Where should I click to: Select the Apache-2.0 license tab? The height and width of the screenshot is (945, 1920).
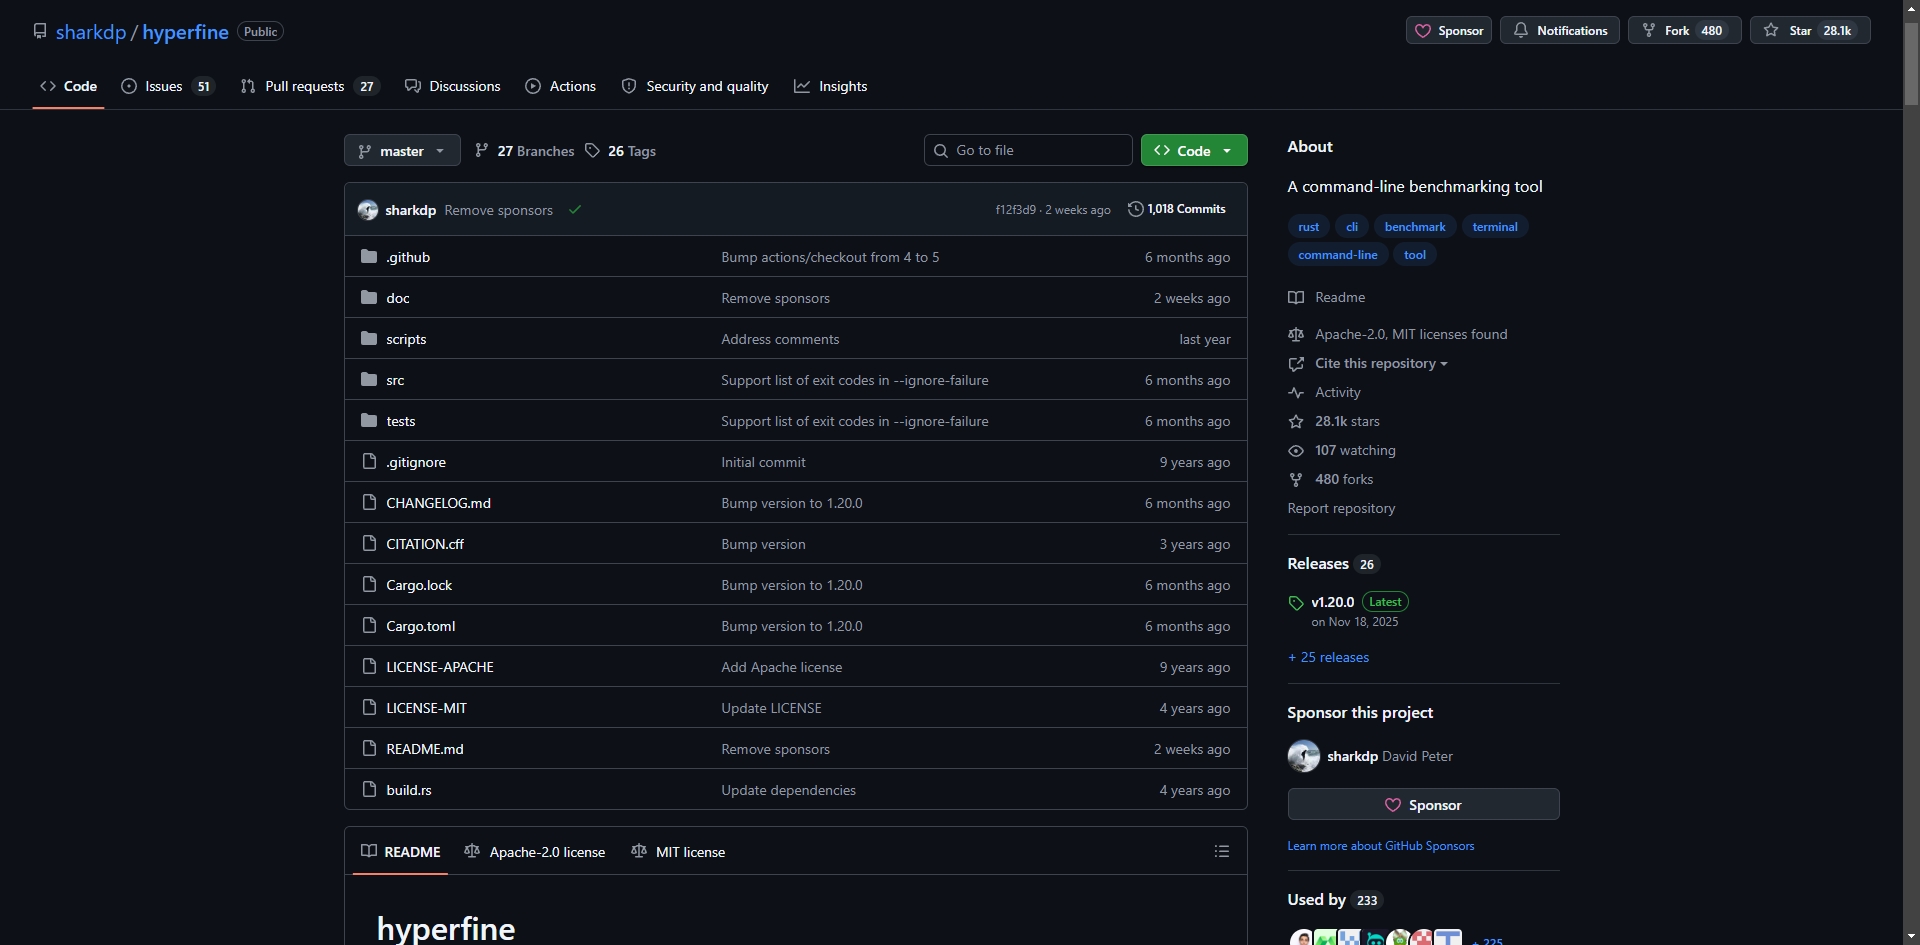535,852
